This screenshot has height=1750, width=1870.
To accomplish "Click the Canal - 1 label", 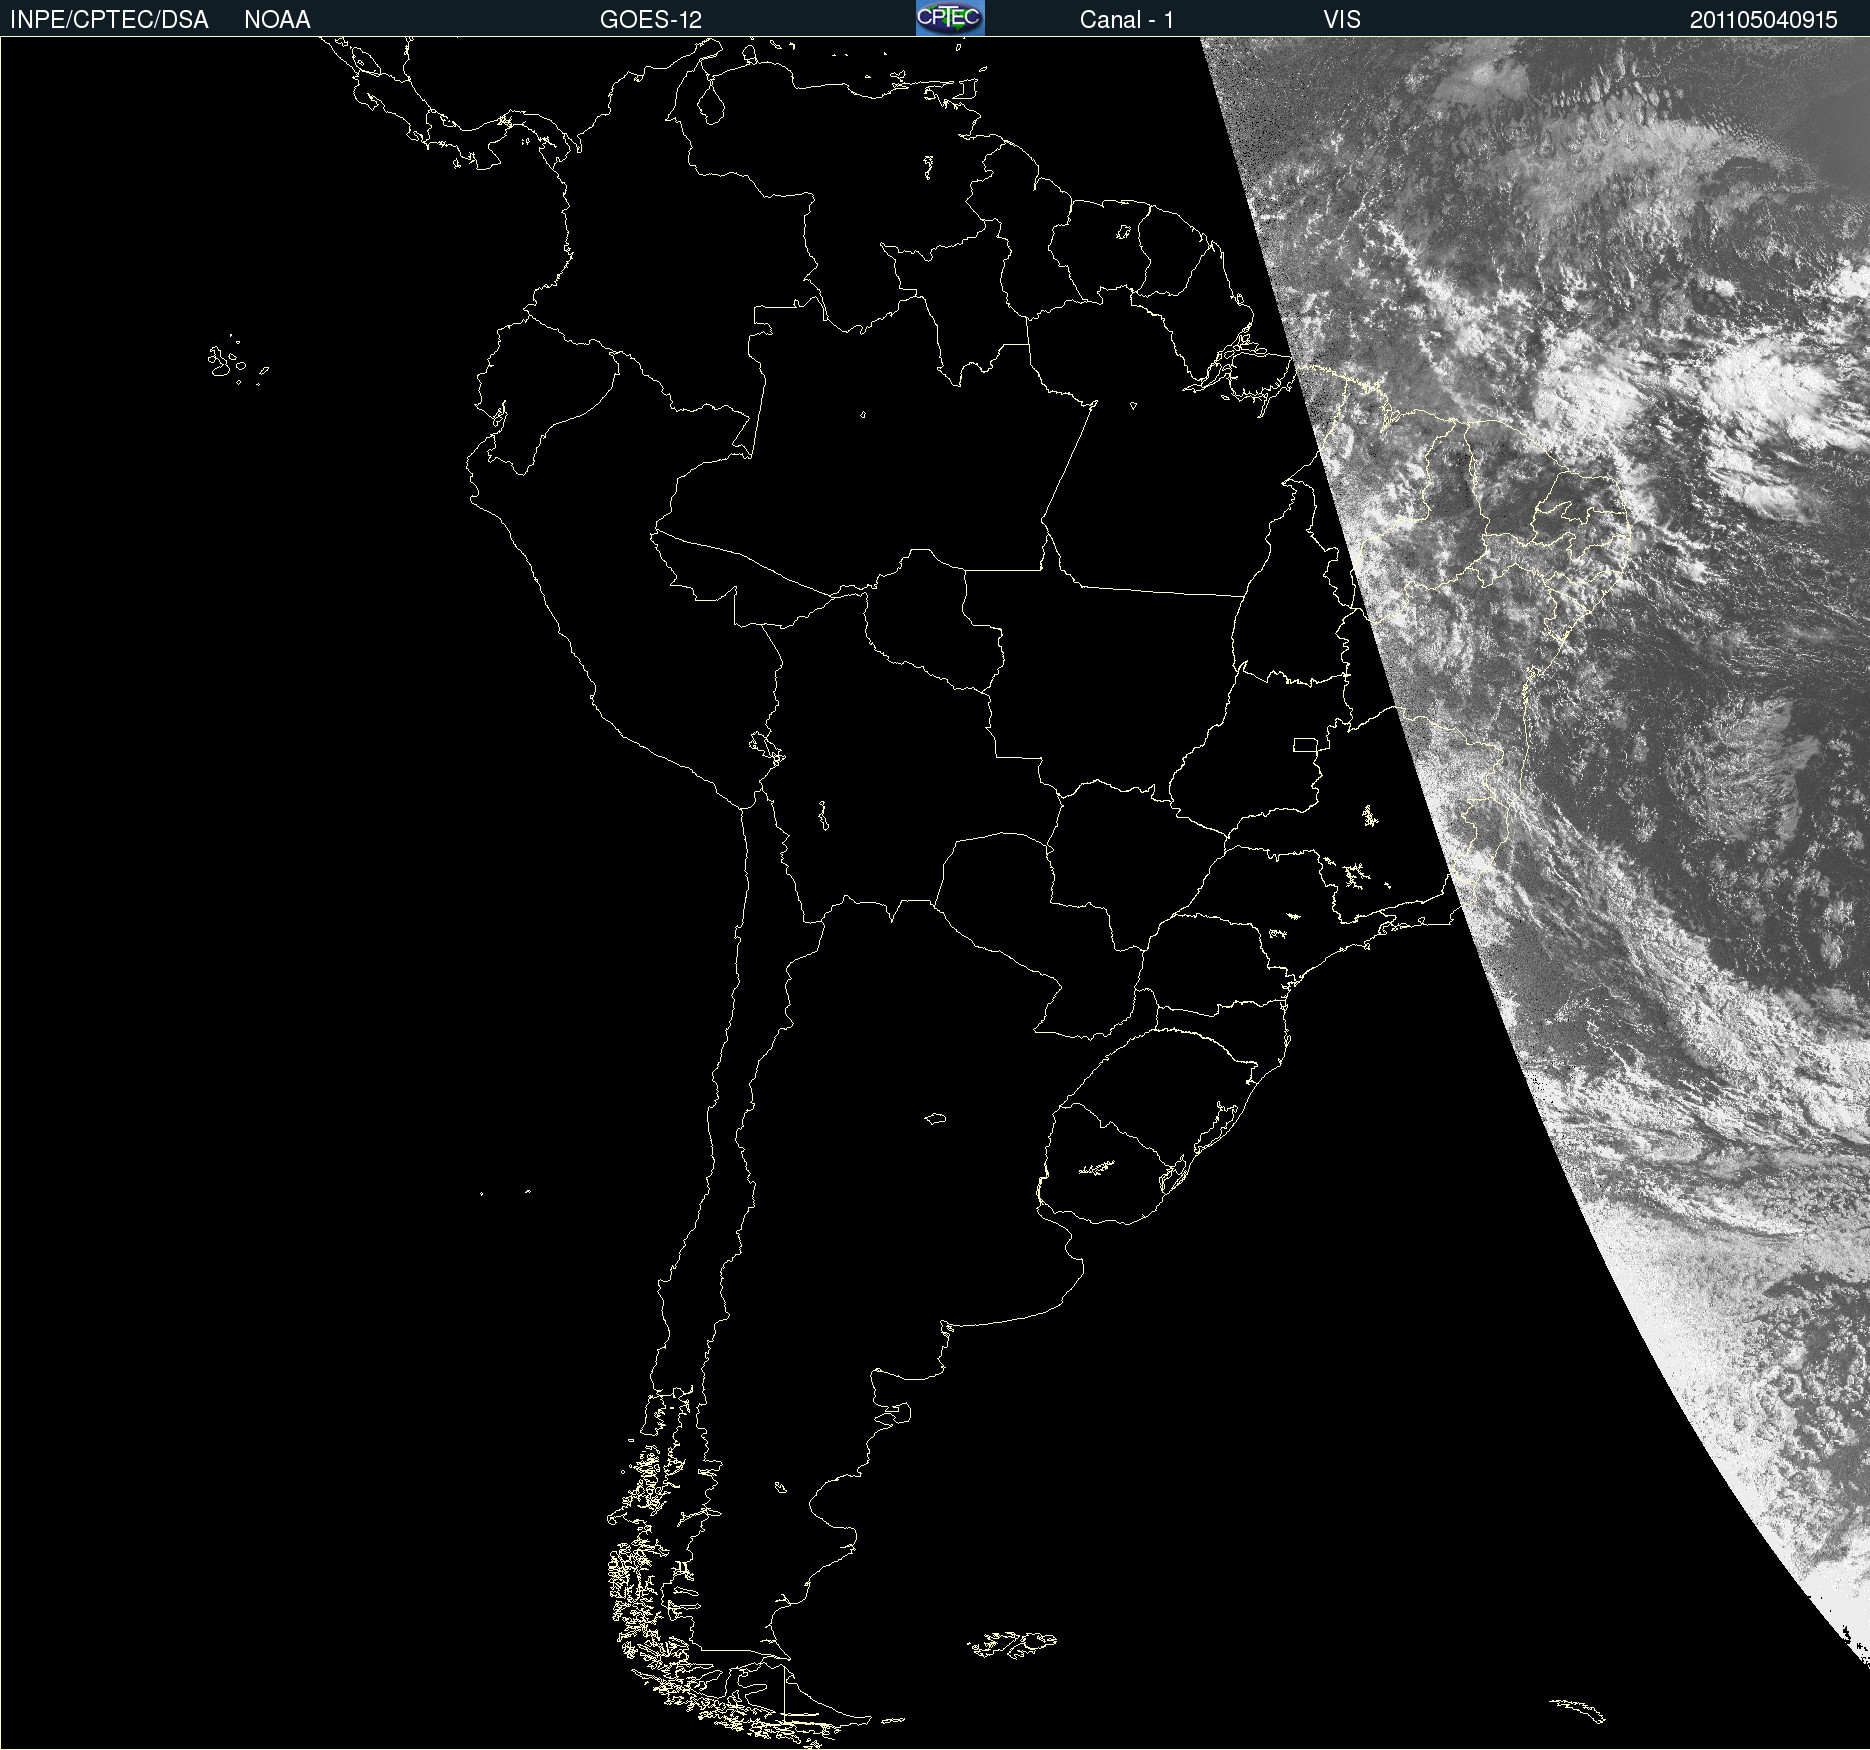I will (1126, 20).
